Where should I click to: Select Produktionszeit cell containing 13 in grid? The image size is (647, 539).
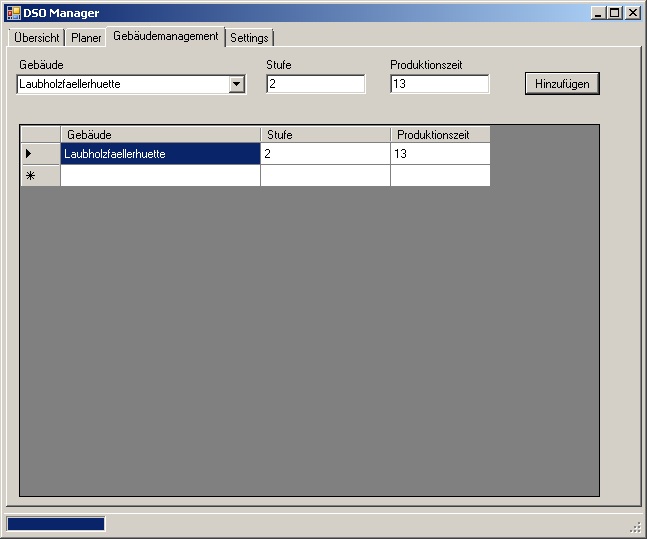[440, 154]
